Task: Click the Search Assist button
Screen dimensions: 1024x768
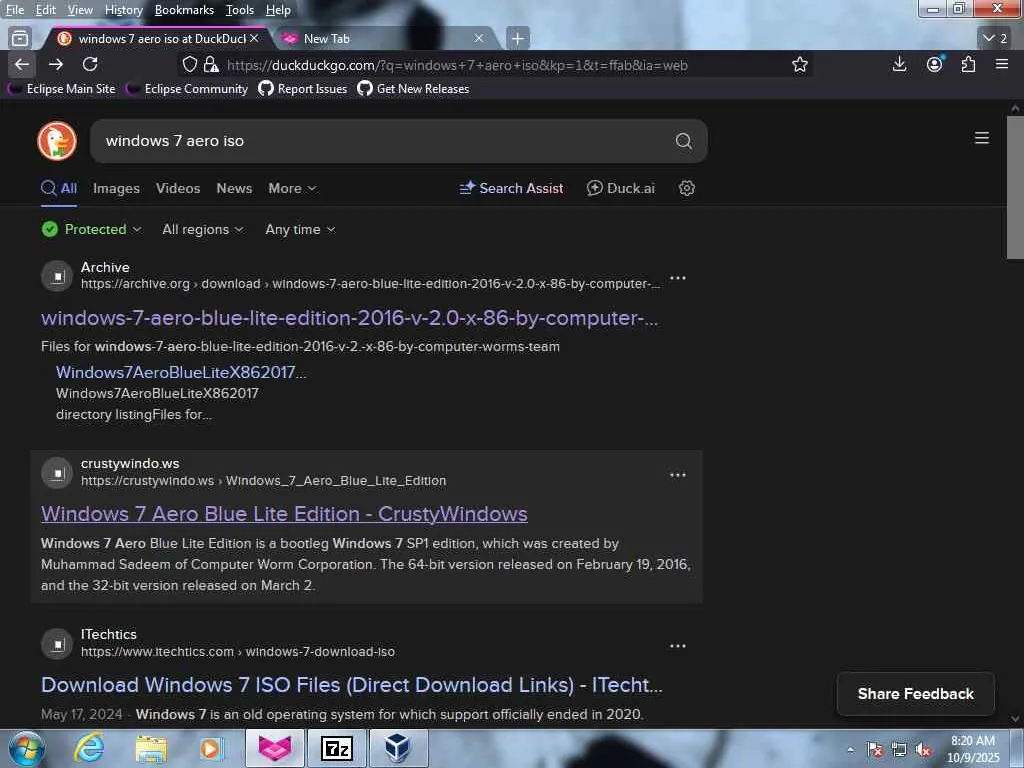Action: pyautogui.click(x=511, y=188)
